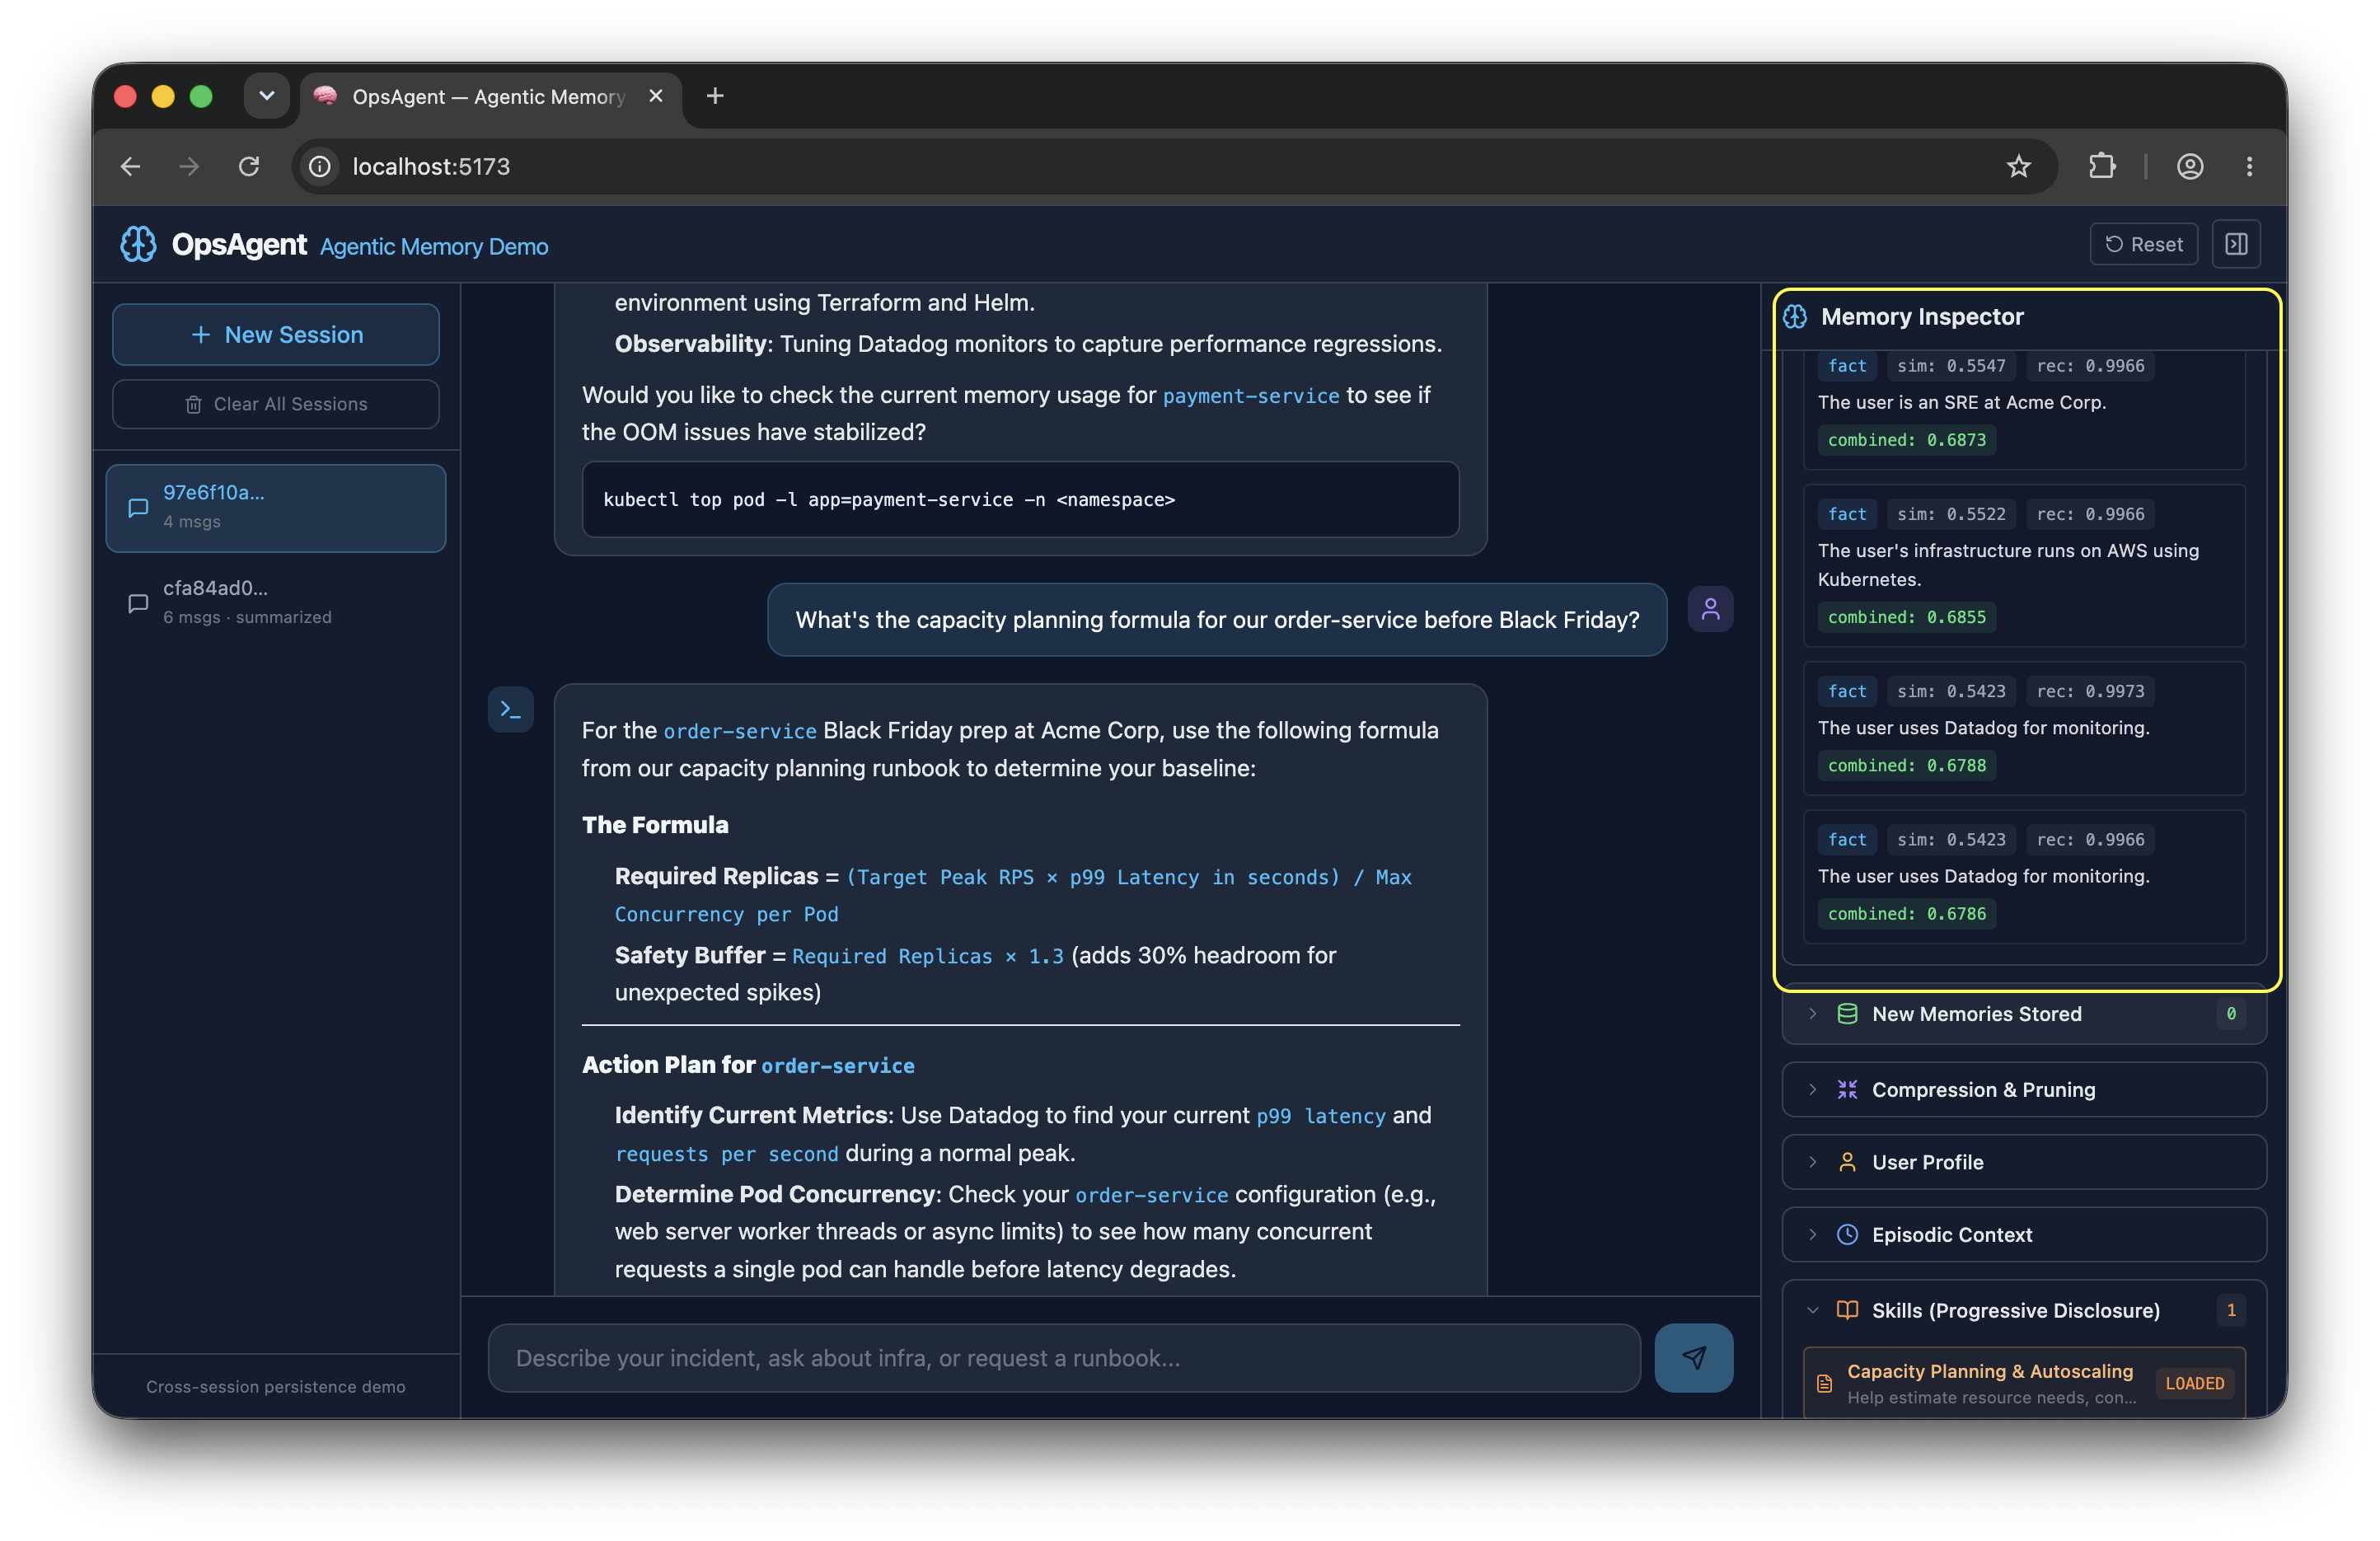This screenshot has height=1541, width=2380.
Task: Click the send message paper-plane button
Action: coord(1693,1357)
